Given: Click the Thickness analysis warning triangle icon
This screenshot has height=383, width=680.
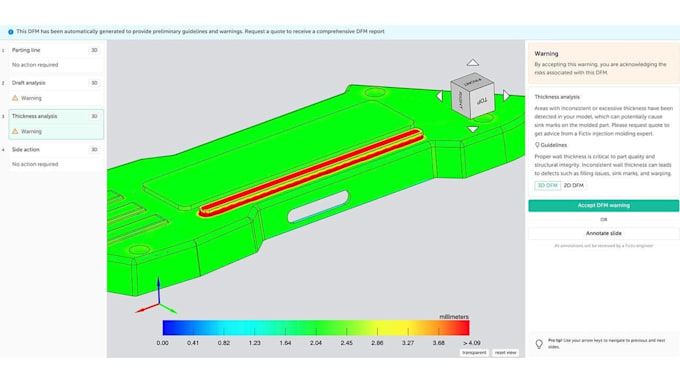Looking at the screenshot, I should (x=15, y=131).
